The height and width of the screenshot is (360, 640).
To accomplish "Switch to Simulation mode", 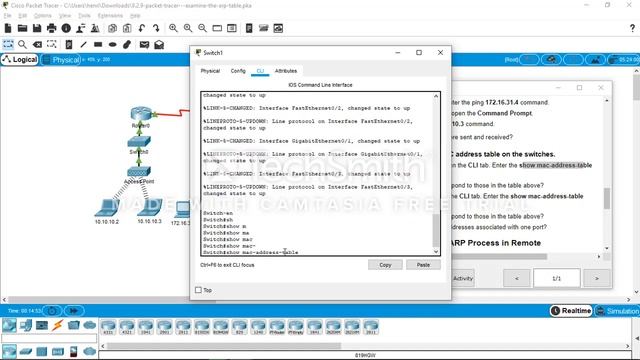I will click(617, 311).
